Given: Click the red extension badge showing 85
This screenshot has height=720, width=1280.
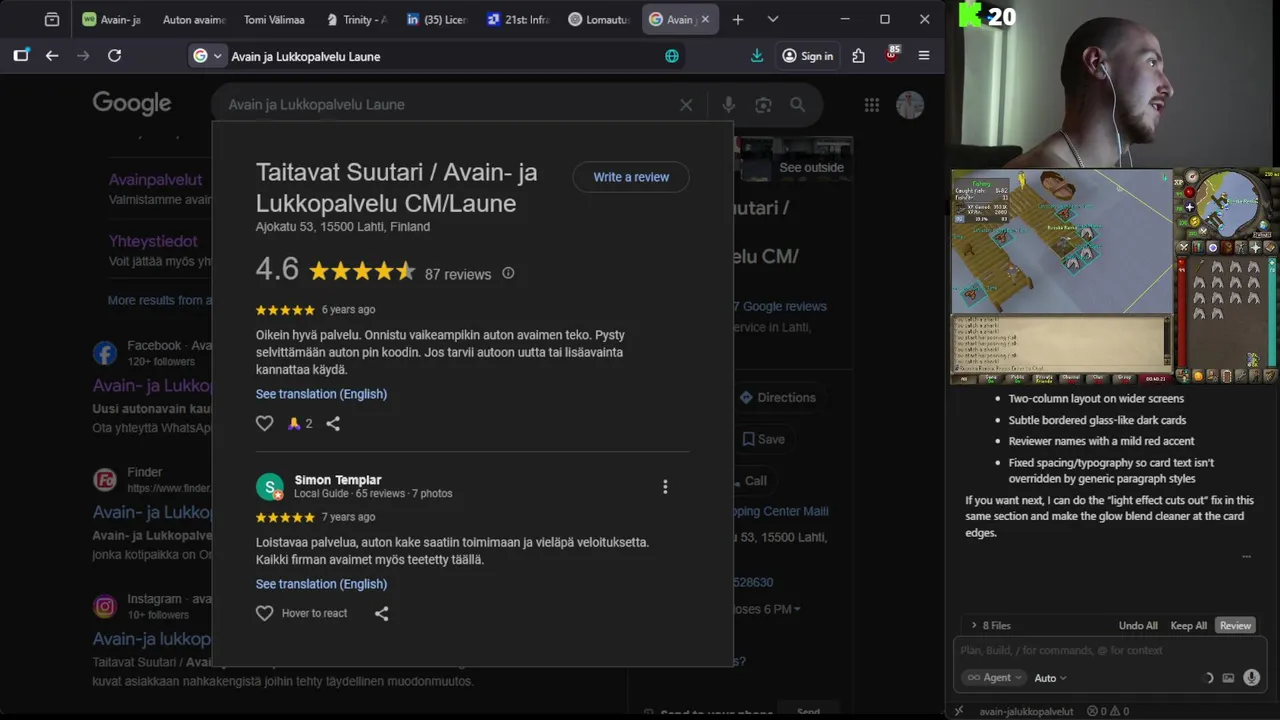Looking at the screenshot, I should tap(891, 54).
